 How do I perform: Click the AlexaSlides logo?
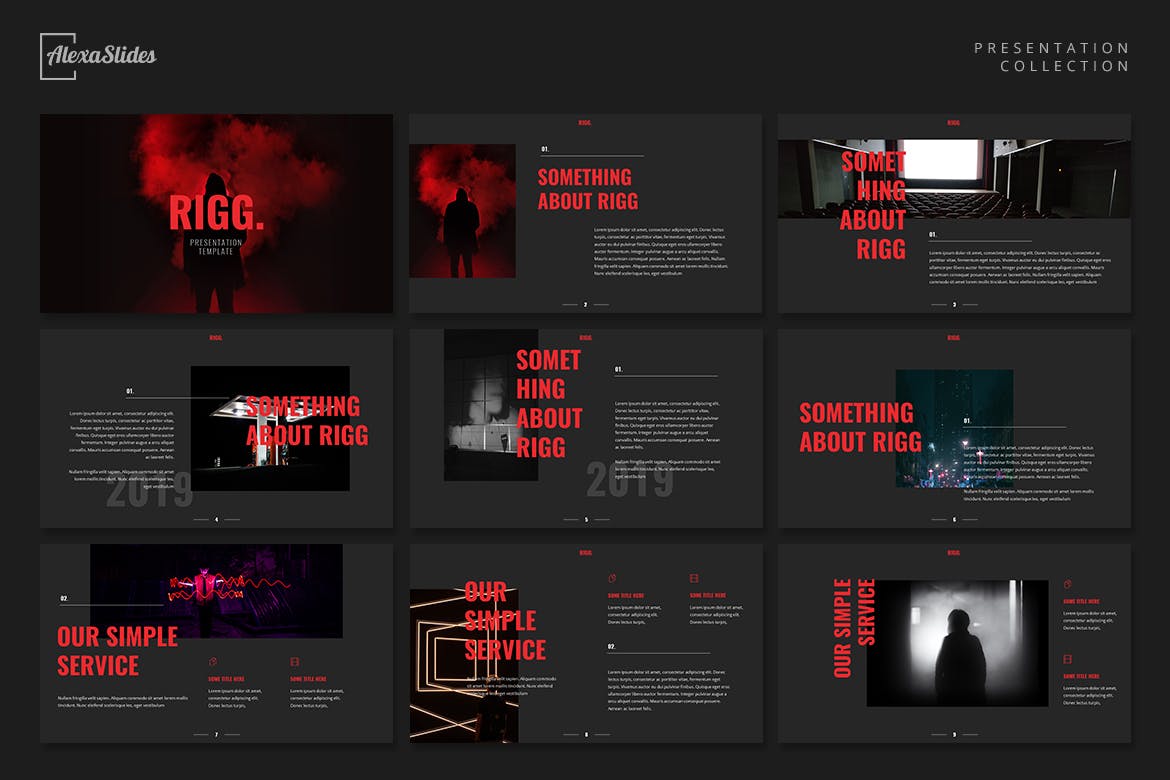(x=98, y=56)
